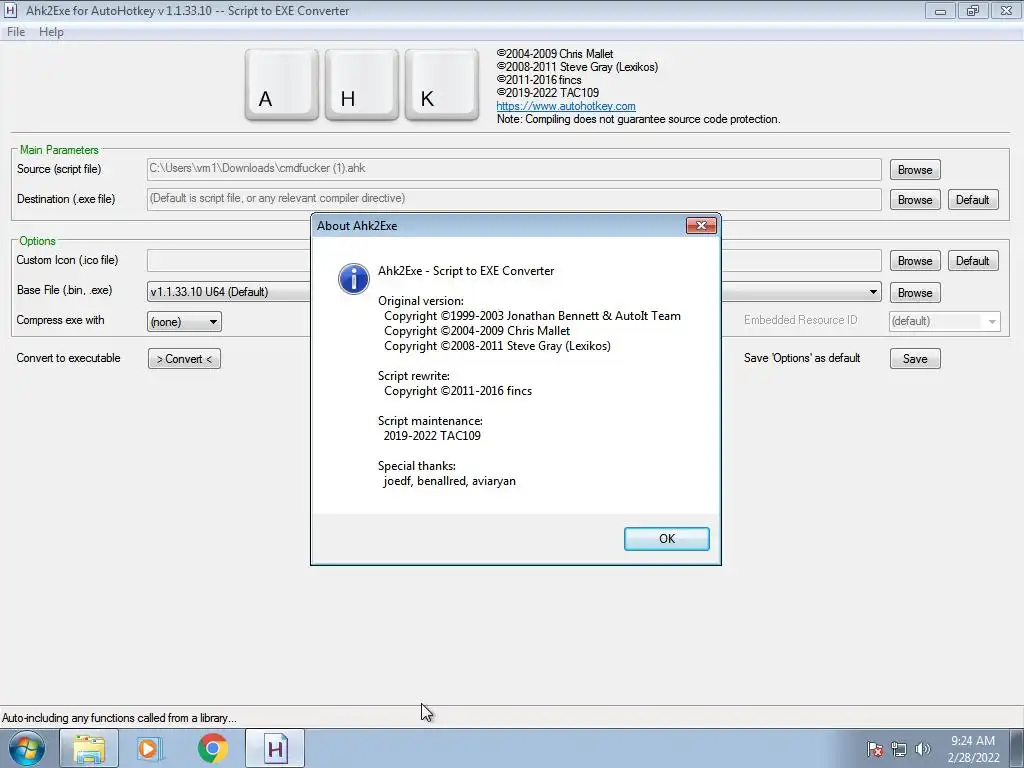Screen dimensions: 1024x768
Task: Launch Windows Media Player from taskbar
Action: tap(149, 748)
